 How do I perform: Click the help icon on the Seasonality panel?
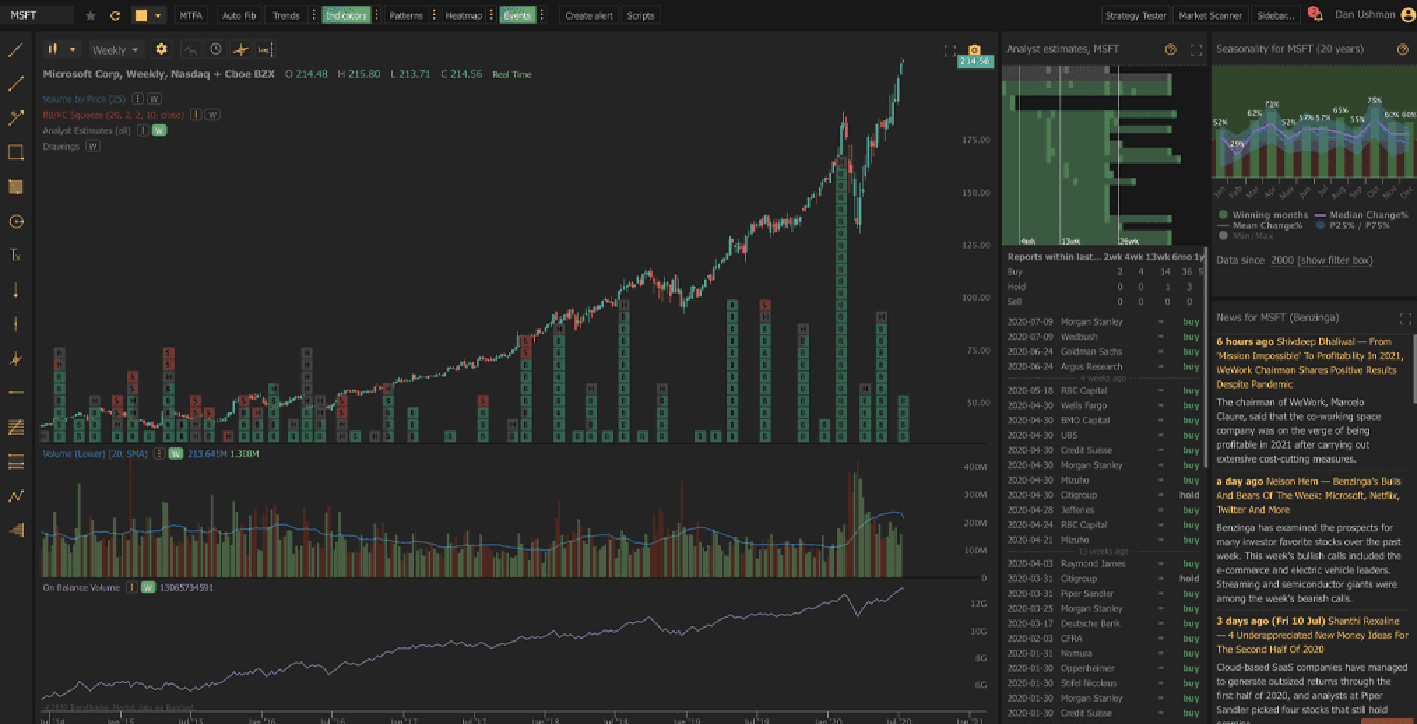[x=1402, y=47]
